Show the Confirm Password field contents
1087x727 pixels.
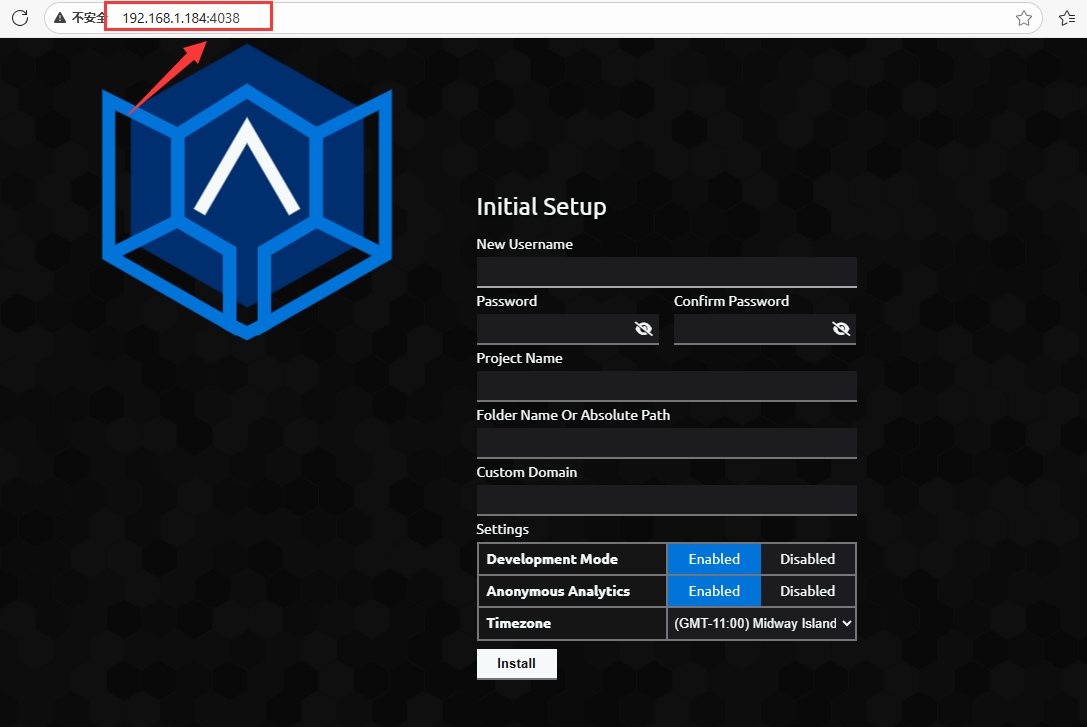tap(841, 329)
